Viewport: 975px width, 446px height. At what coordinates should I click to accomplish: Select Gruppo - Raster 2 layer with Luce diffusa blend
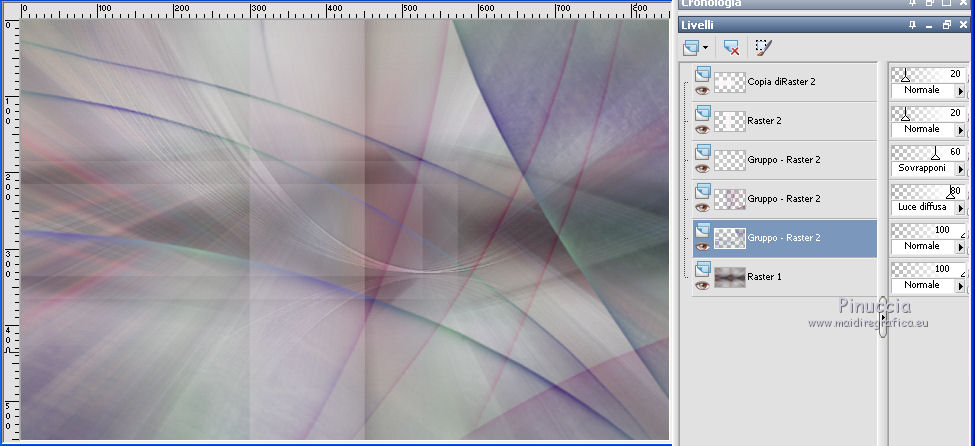pyautogui.click(x=783, y=199)
